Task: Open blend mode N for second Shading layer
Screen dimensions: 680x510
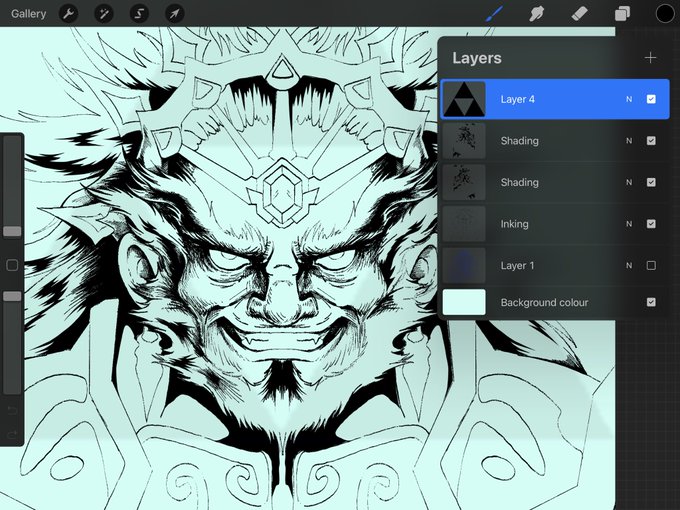Action: tap(629, 183)
